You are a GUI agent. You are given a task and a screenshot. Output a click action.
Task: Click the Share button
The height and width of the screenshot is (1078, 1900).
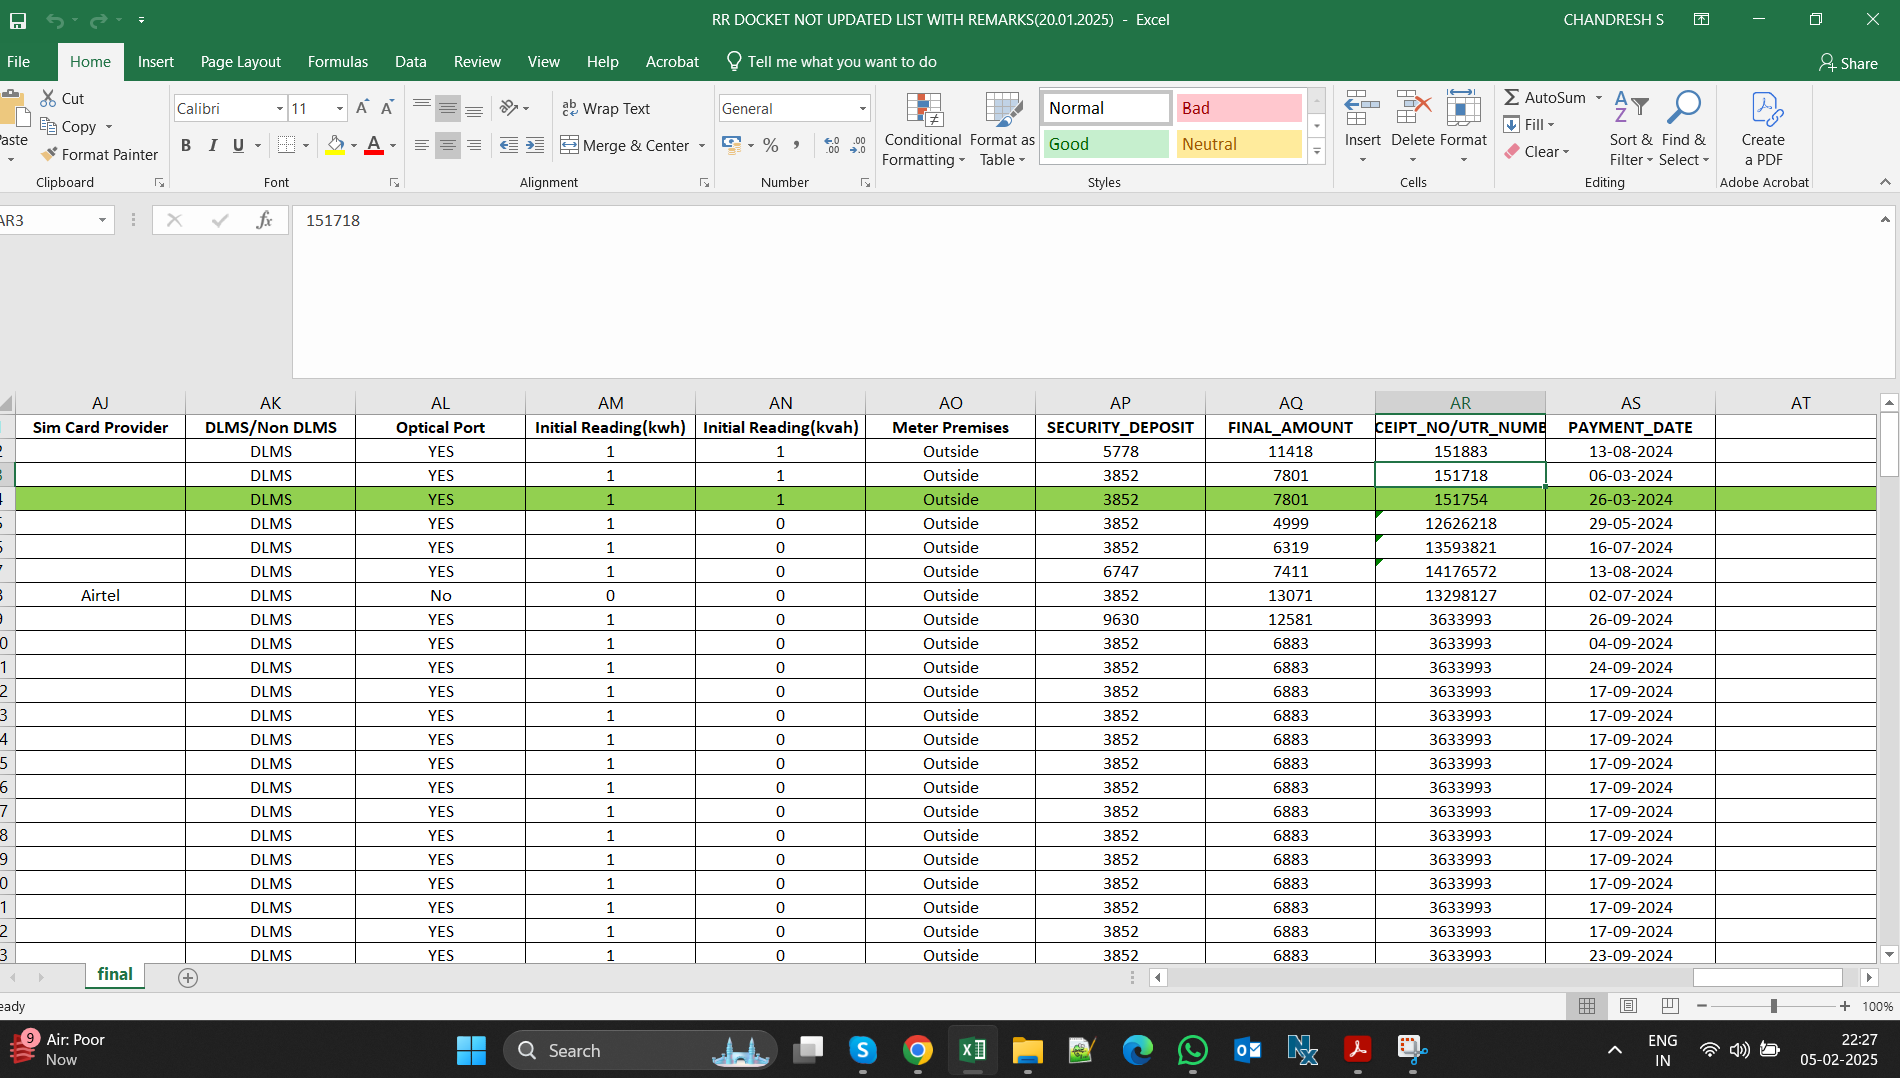pyautogui.click(x=1848, y=63)
